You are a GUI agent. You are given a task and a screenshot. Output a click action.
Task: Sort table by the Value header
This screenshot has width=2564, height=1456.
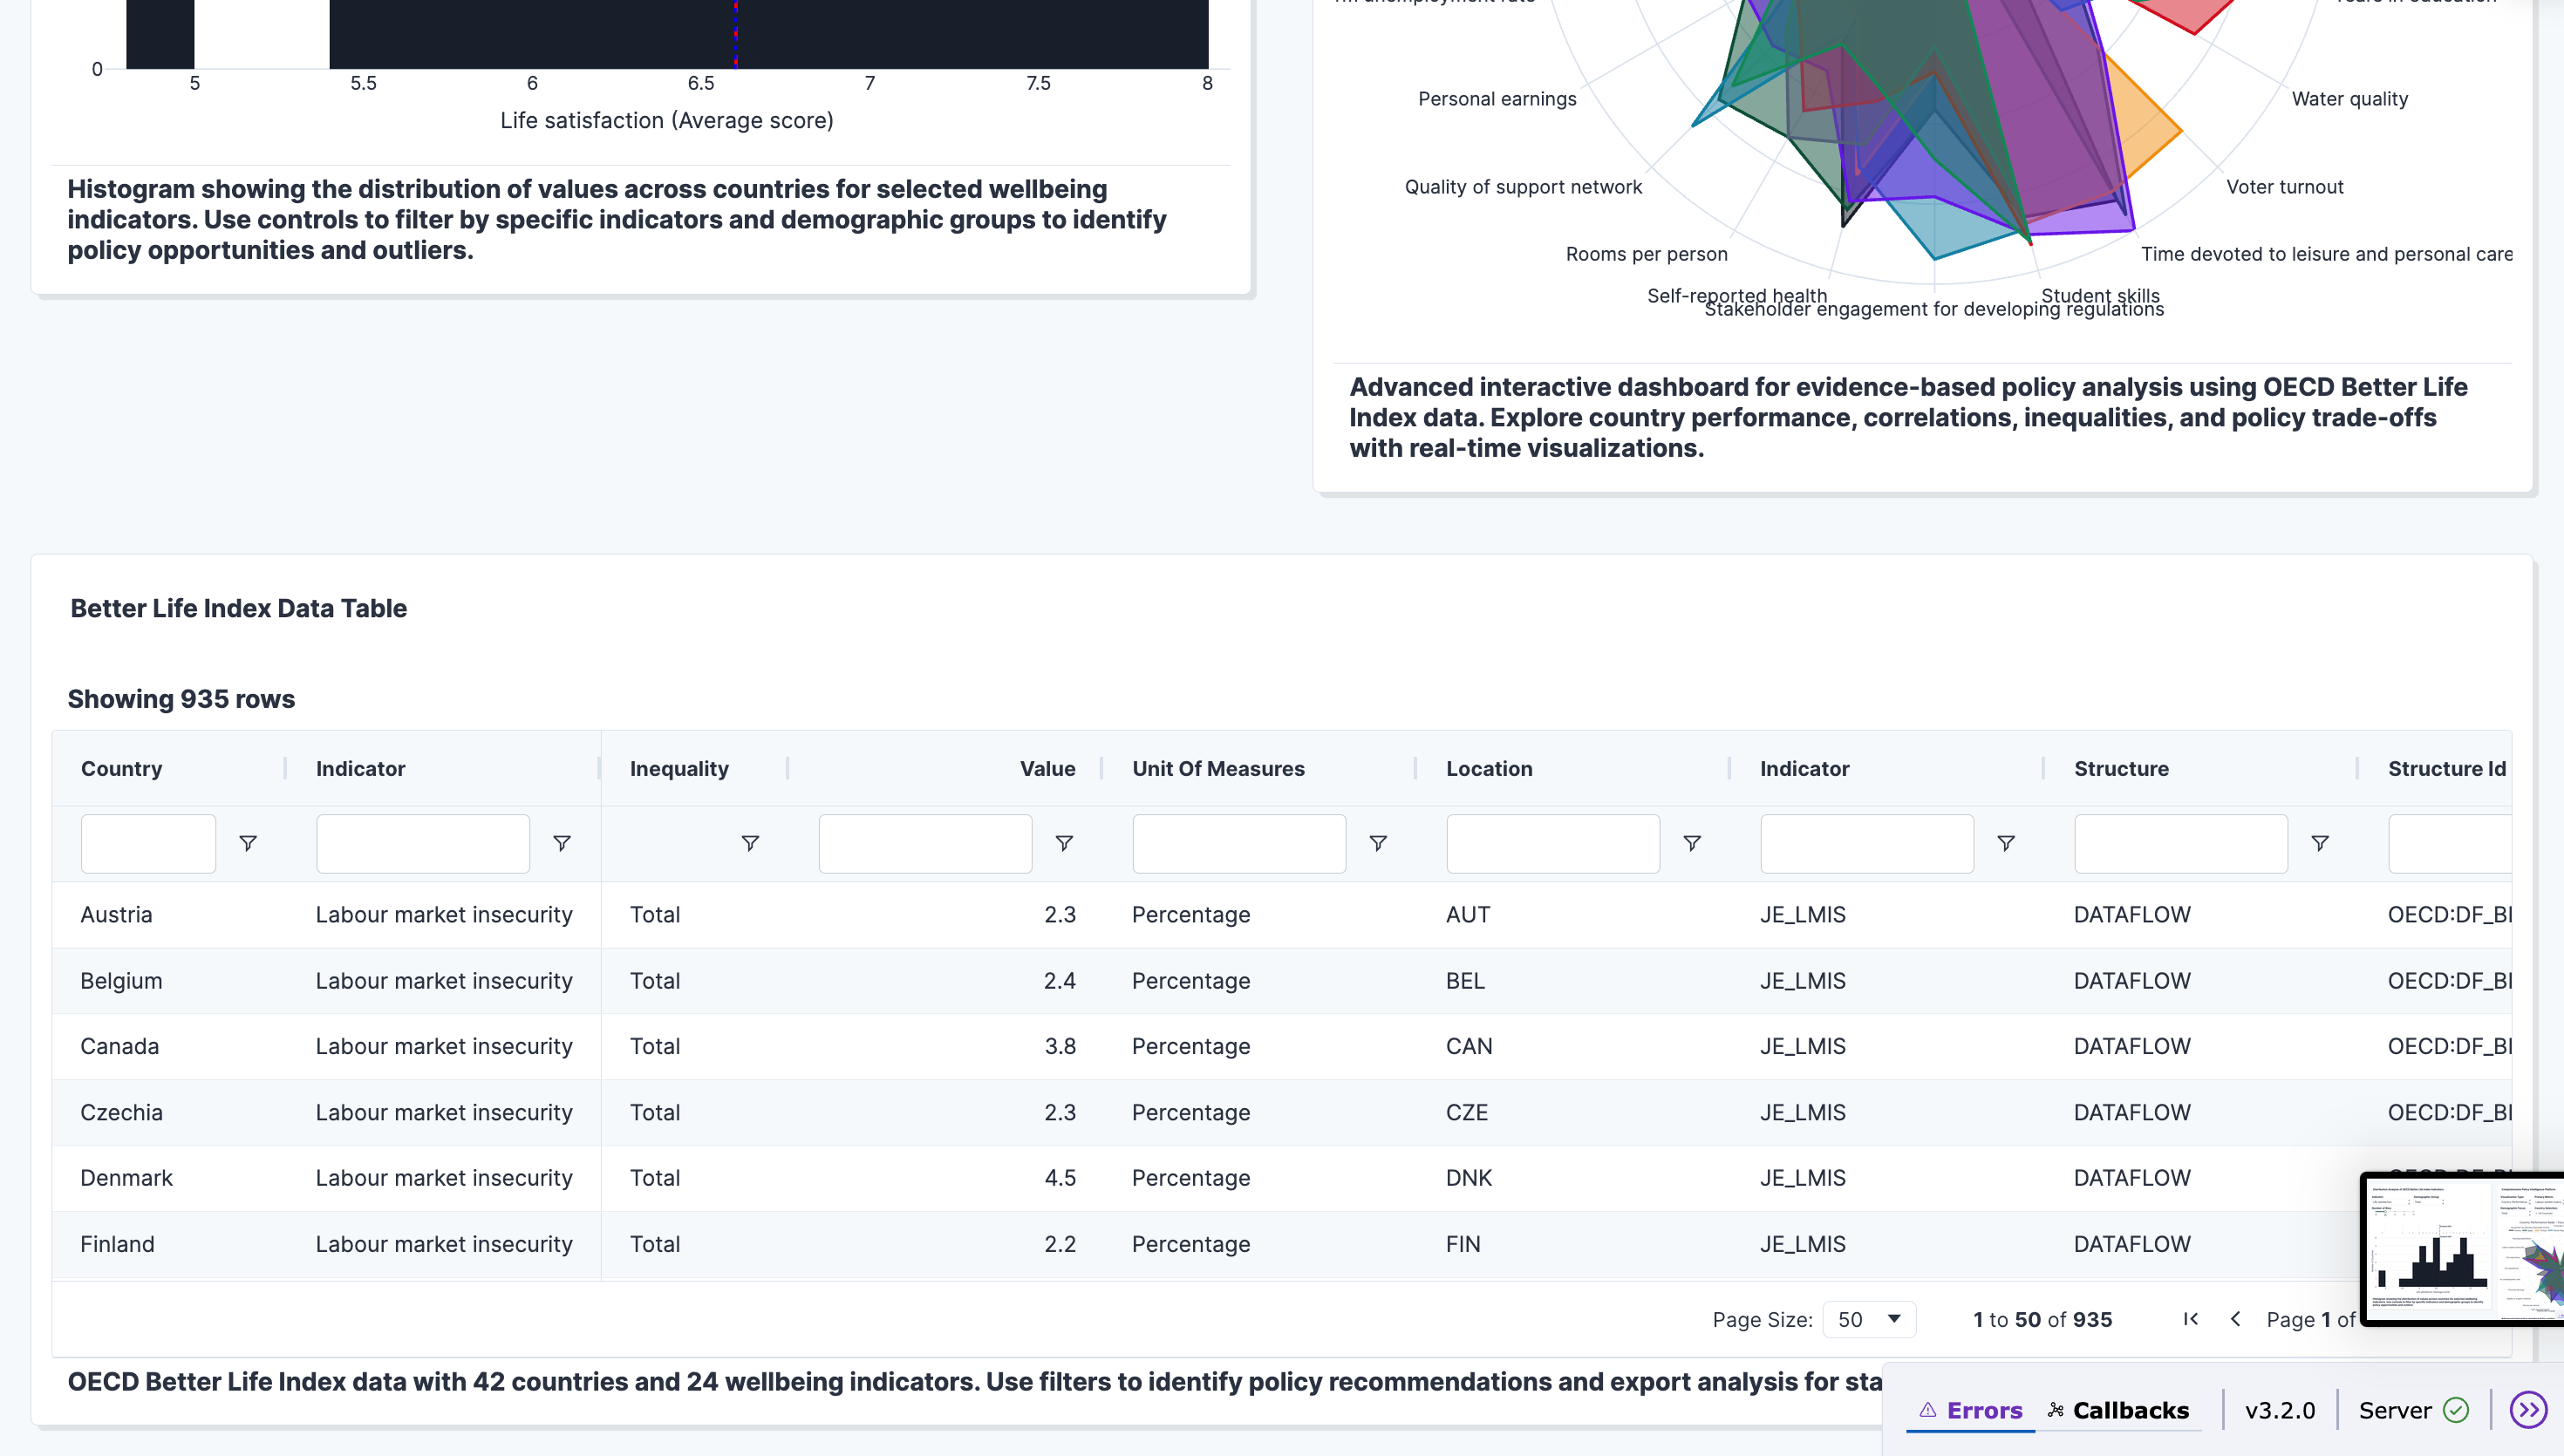click(x=1046, y=768)
